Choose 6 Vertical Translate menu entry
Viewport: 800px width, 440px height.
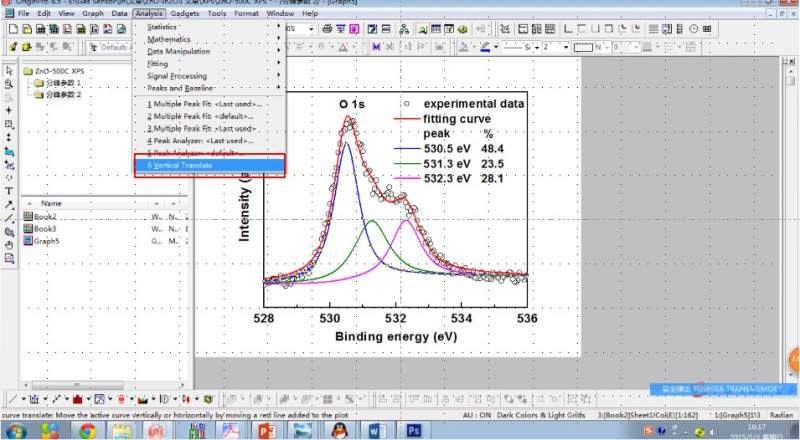210,165
